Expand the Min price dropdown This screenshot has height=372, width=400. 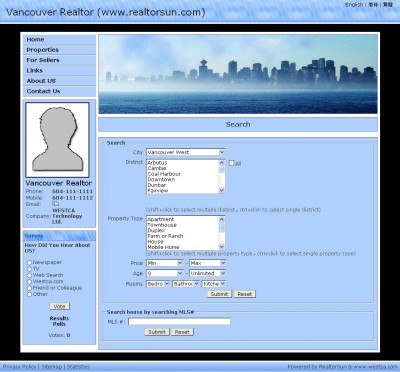165,263
